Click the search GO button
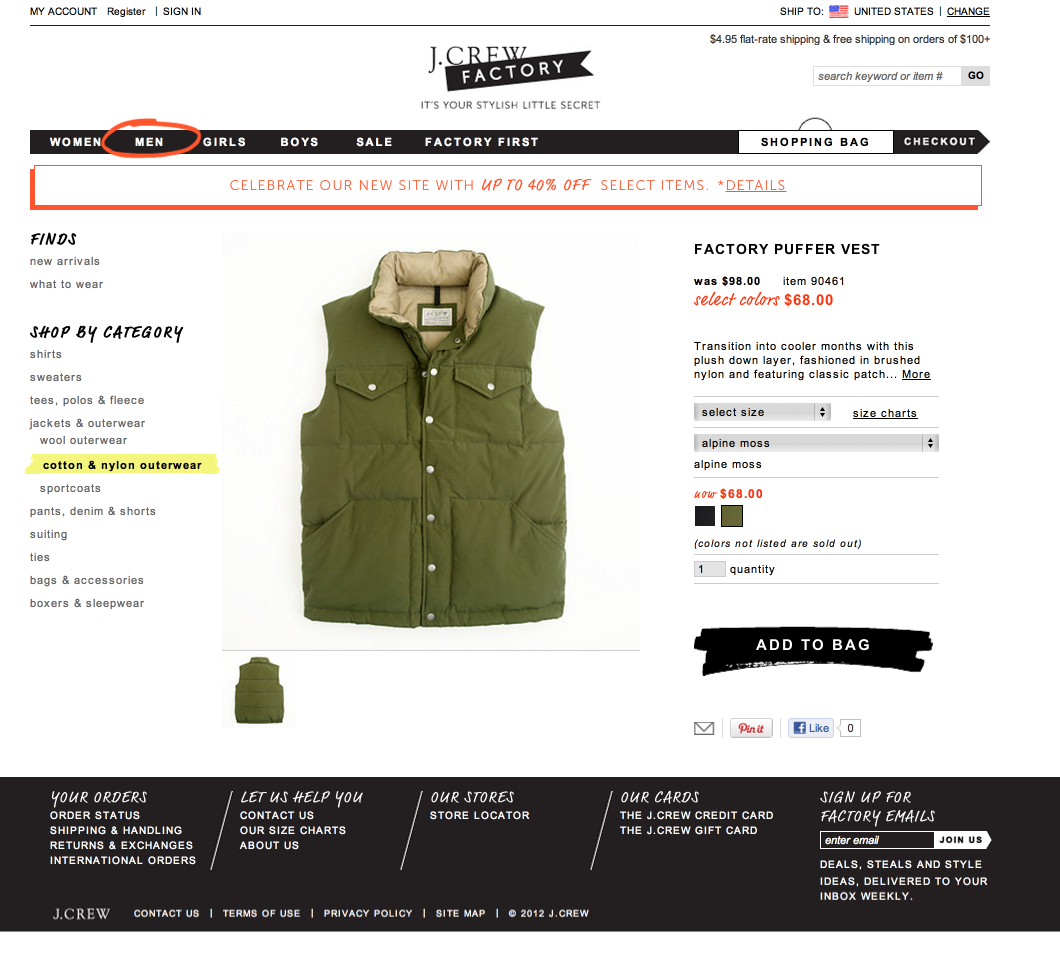The image size is (1060, 954). click(975, 76)
